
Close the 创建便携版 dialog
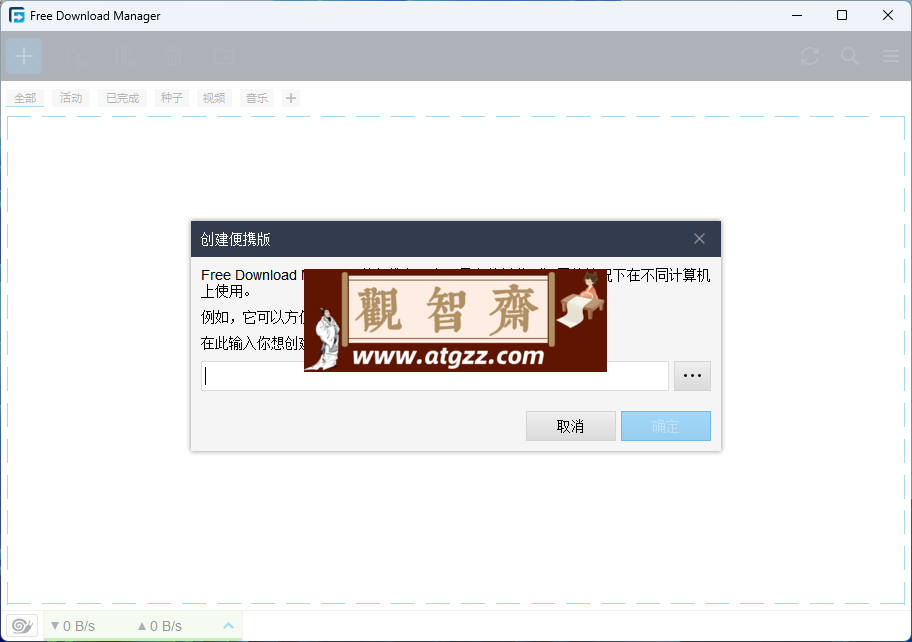pos(699,239)
